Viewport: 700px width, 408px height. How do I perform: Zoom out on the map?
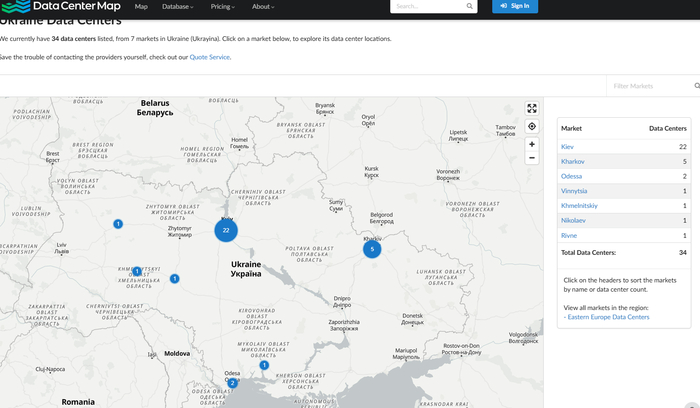532,158
